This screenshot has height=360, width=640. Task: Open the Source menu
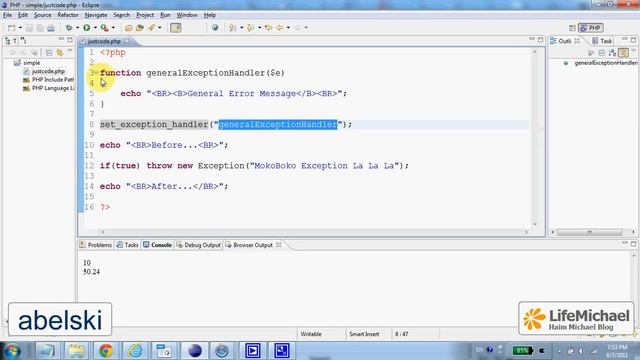click(42, 15)
